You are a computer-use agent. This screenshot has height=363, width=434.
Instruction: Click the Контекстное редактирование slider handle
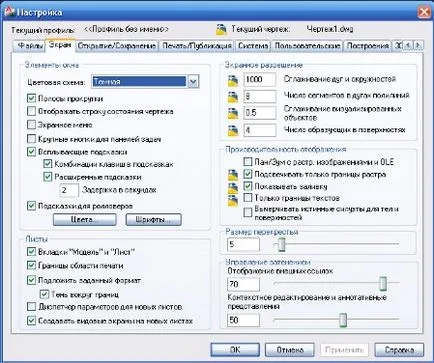click(343, 320)
